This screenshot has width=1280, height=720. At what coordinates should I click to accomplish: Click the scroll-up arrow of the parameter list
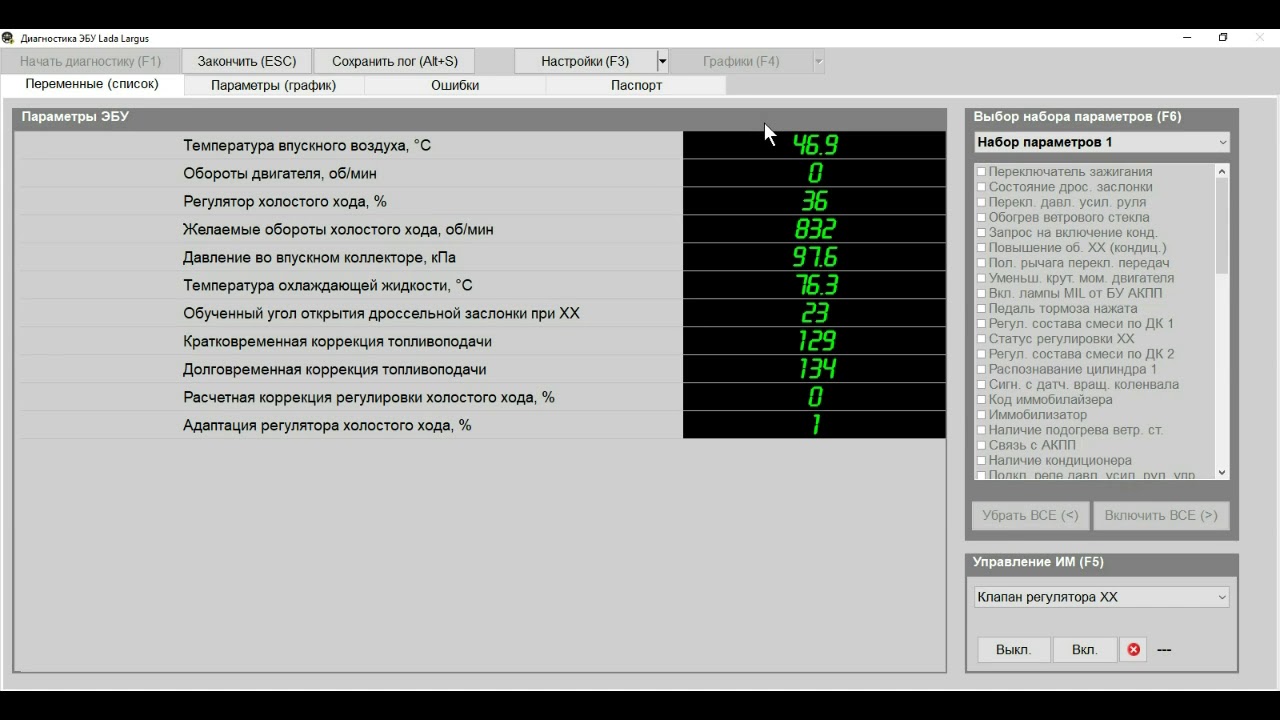click(x=1222, y=172)
